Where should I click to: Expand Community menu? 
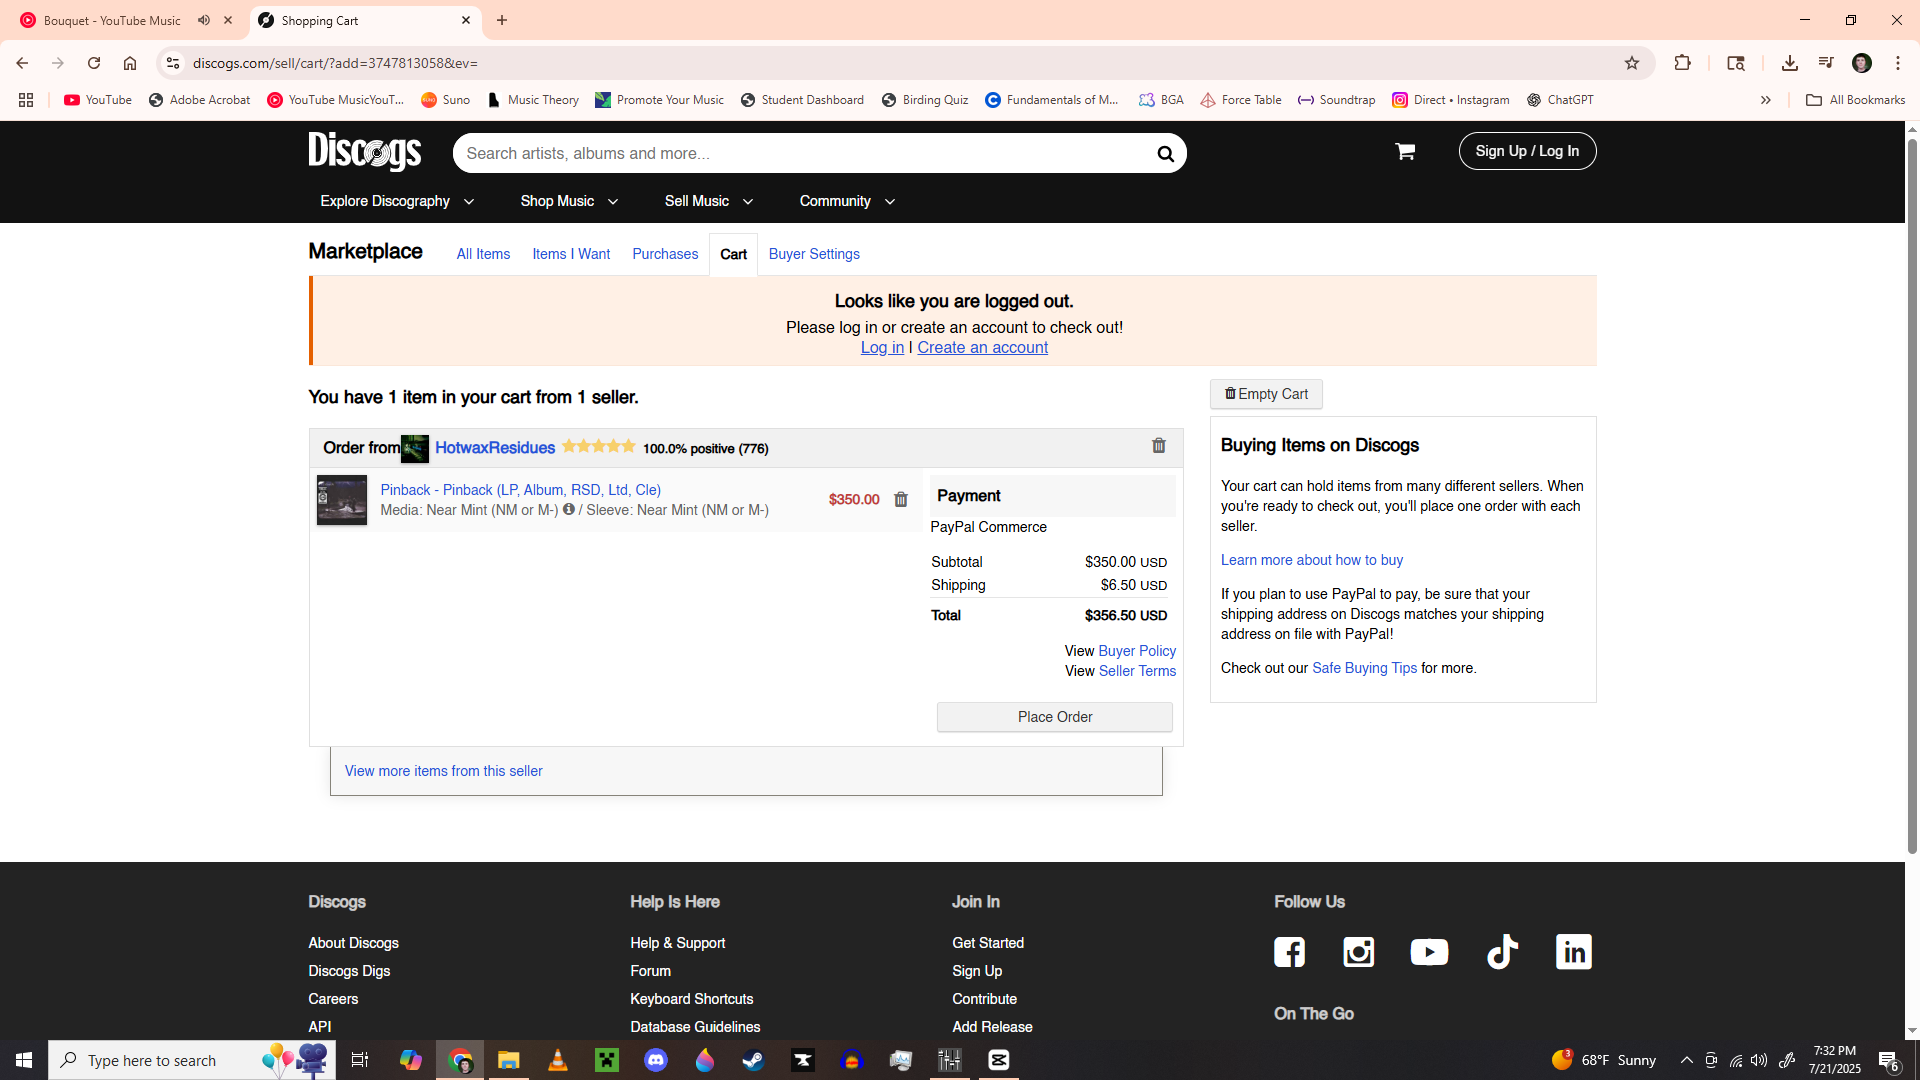tap(847, 201)
